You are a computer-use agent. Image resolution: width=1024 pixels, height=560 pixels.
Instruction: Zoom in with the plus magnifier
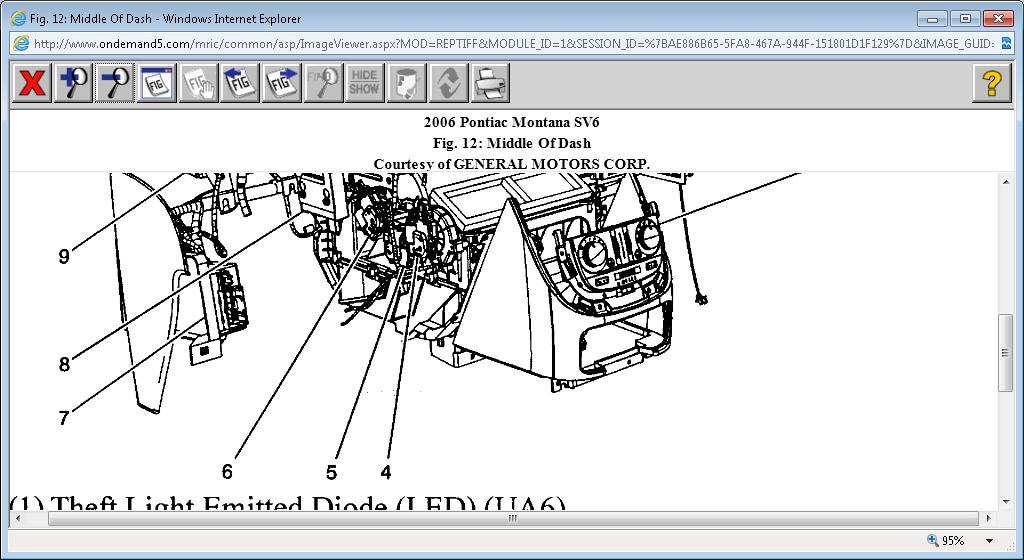(73, 83)
